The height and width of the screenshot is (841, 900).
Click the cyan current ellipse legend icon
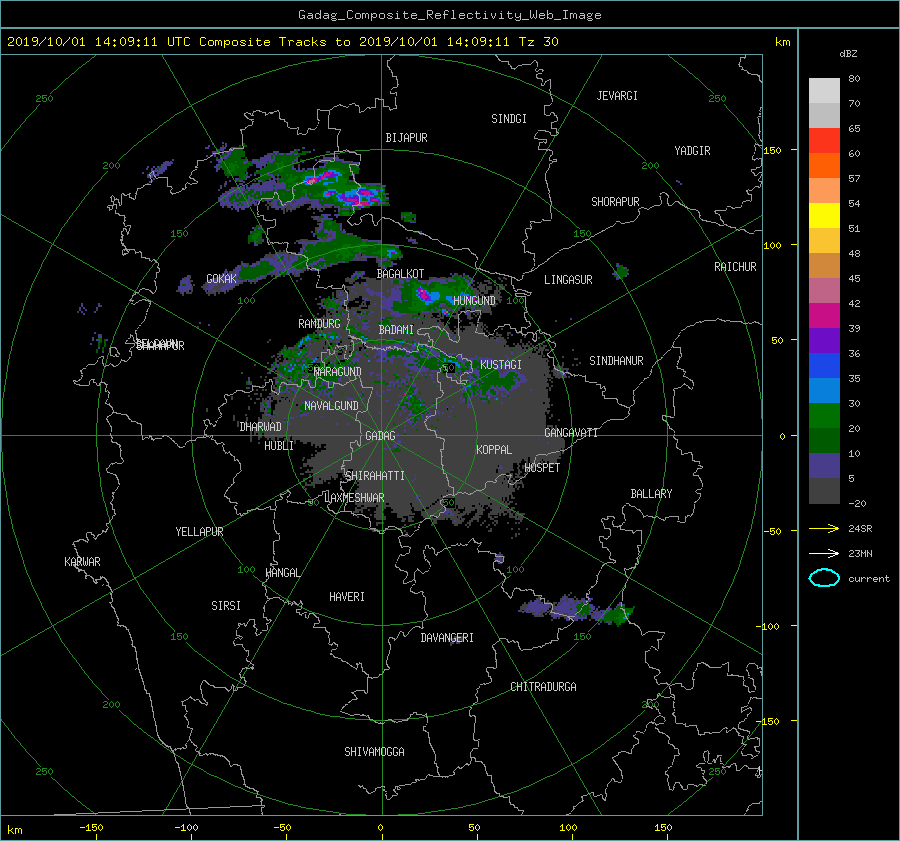point(824,578)
